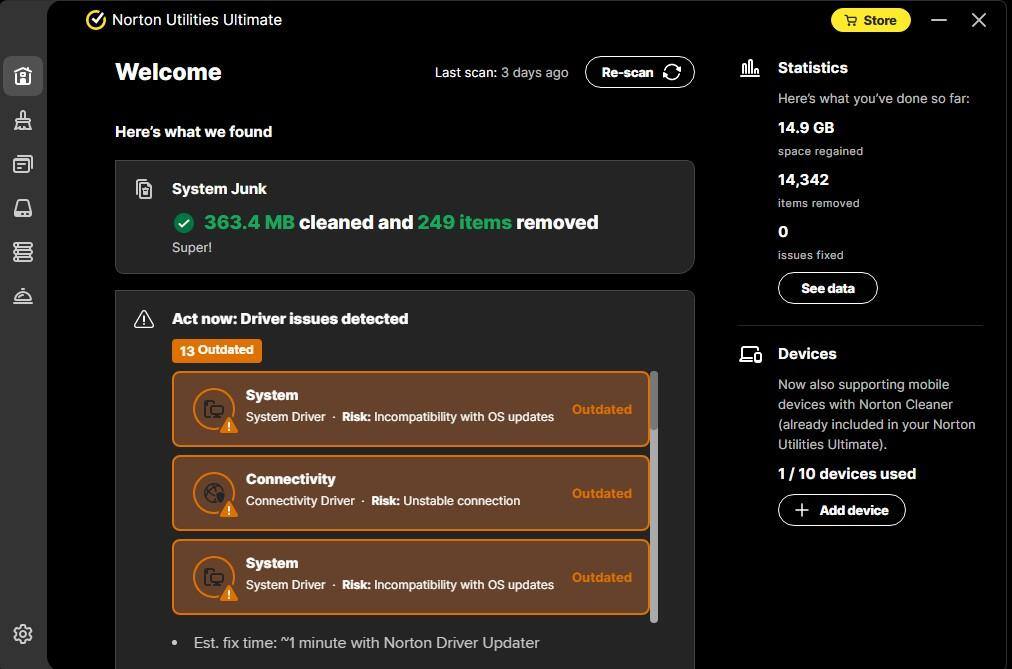The width and height of the screenshot is (1012, 669).
Task: Open the Store from the yellow button
Action: (870, 20)
